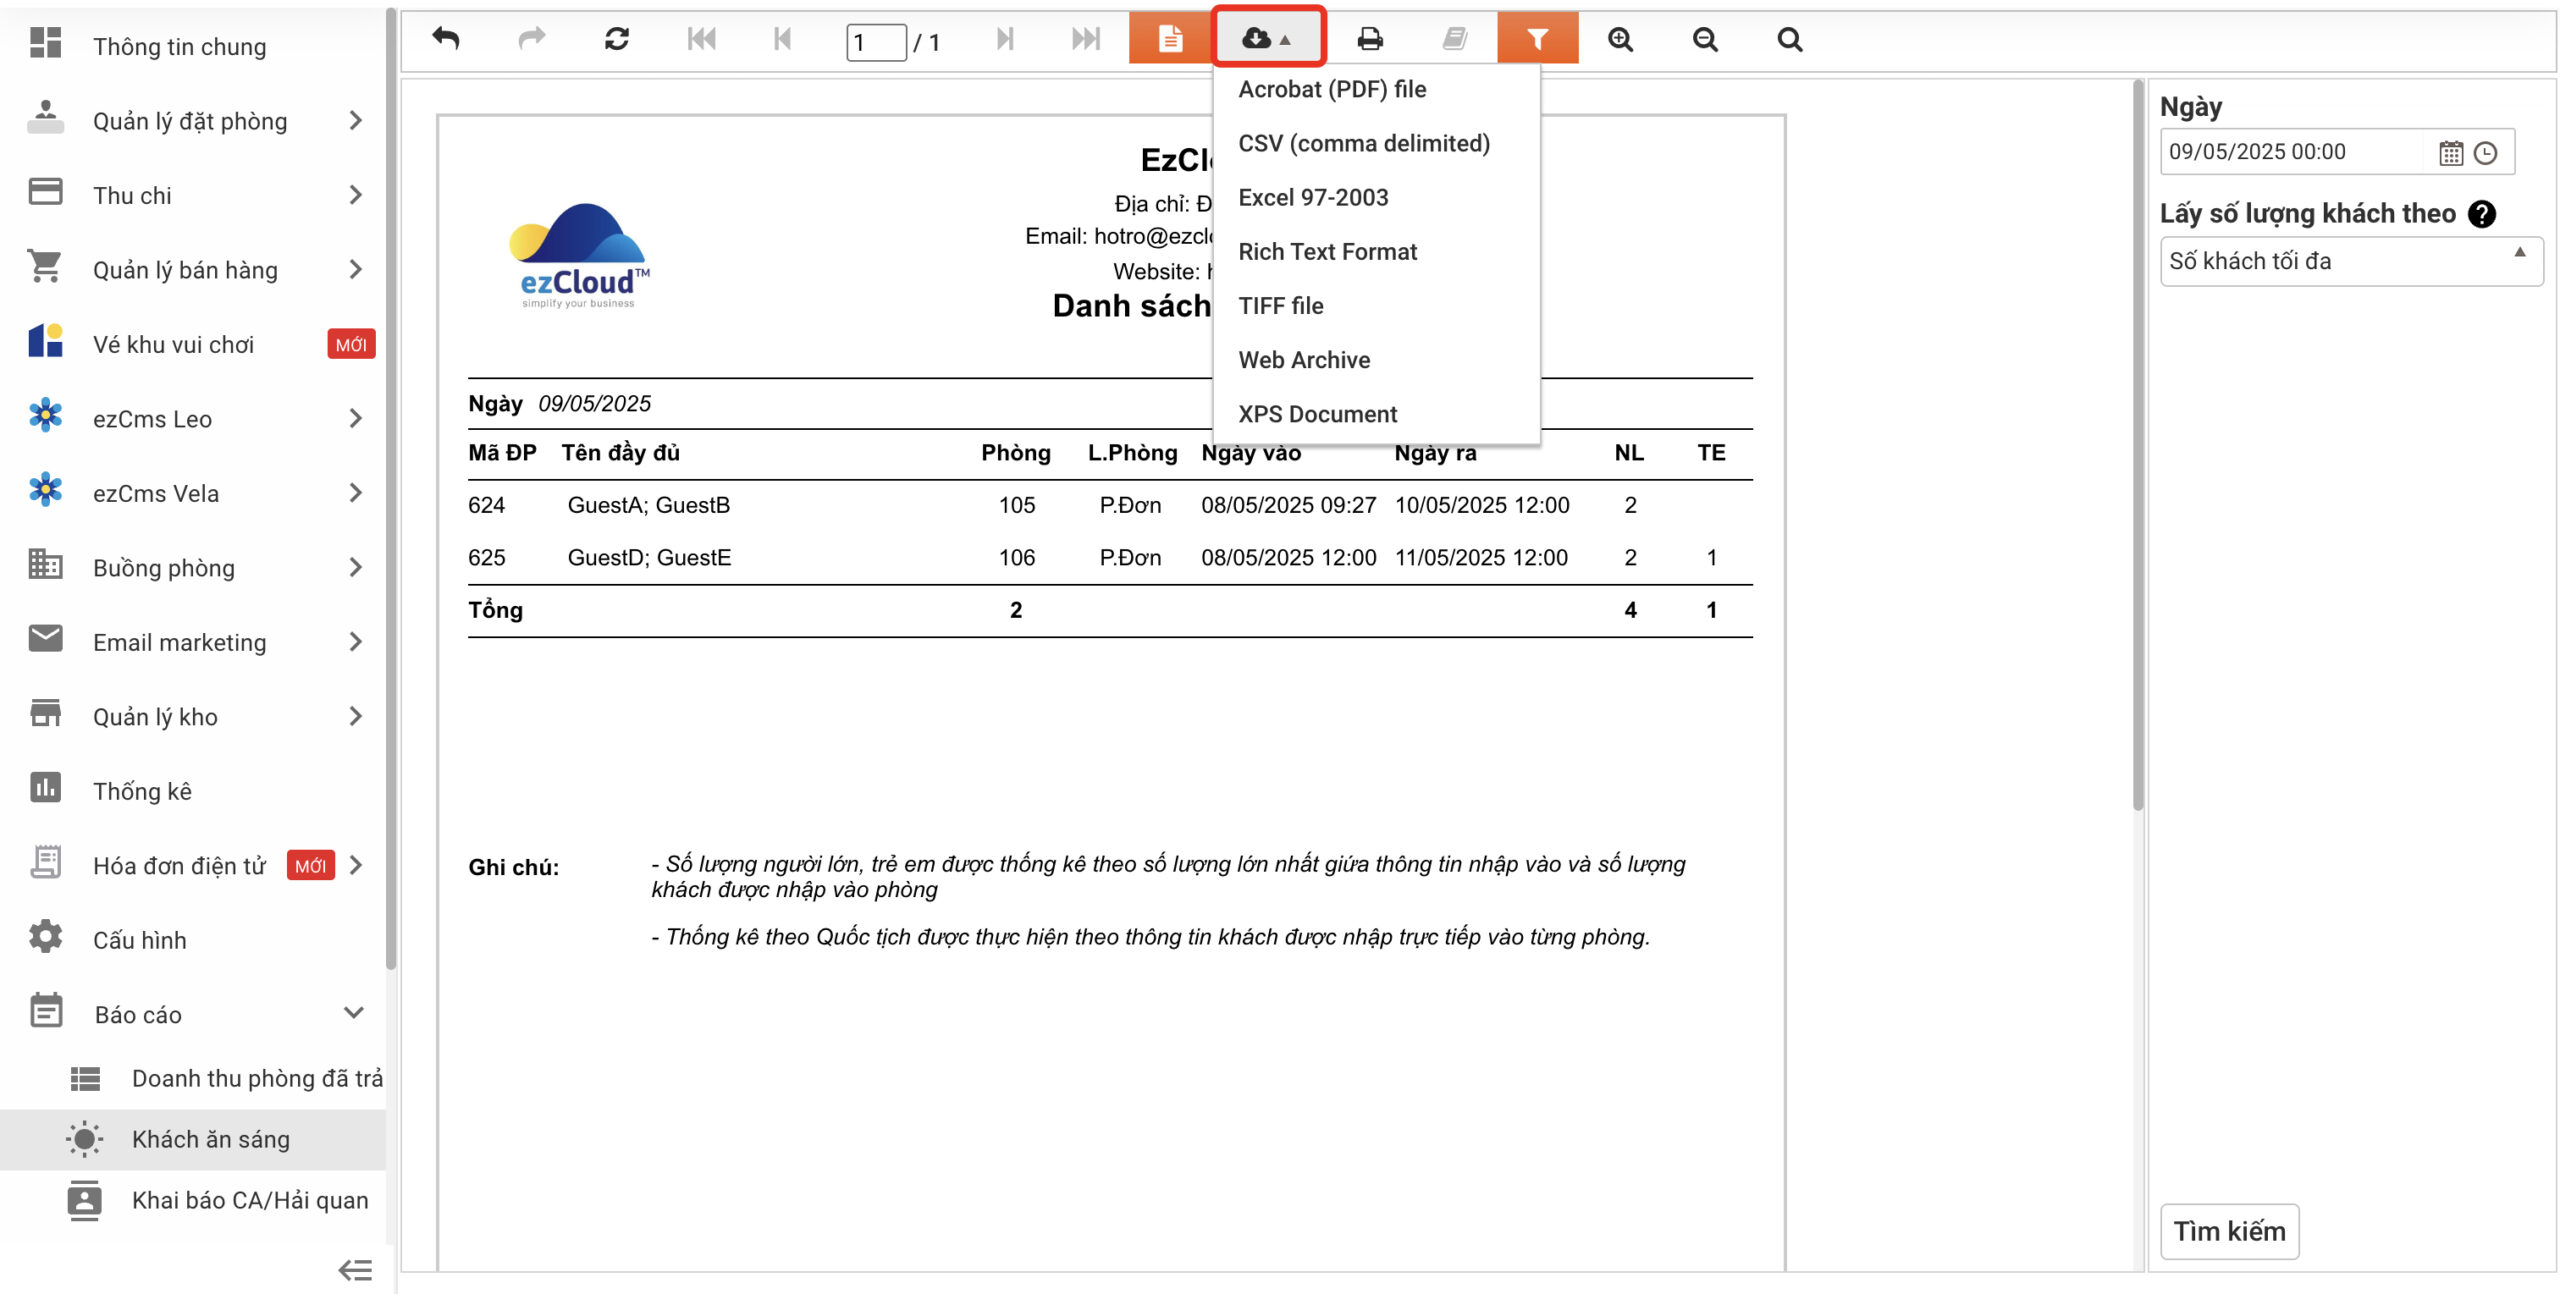Collapse the sidebar with arrow icon
This screenshot has height=1294, width=2560.
[x=354, y=1269]
